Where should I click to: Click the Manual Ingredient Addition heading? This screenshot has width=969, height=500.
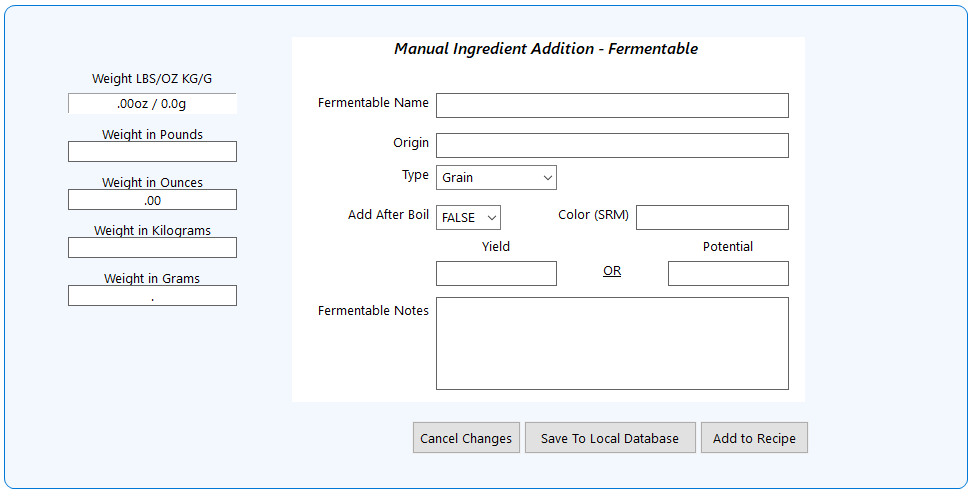click(546, 49)
